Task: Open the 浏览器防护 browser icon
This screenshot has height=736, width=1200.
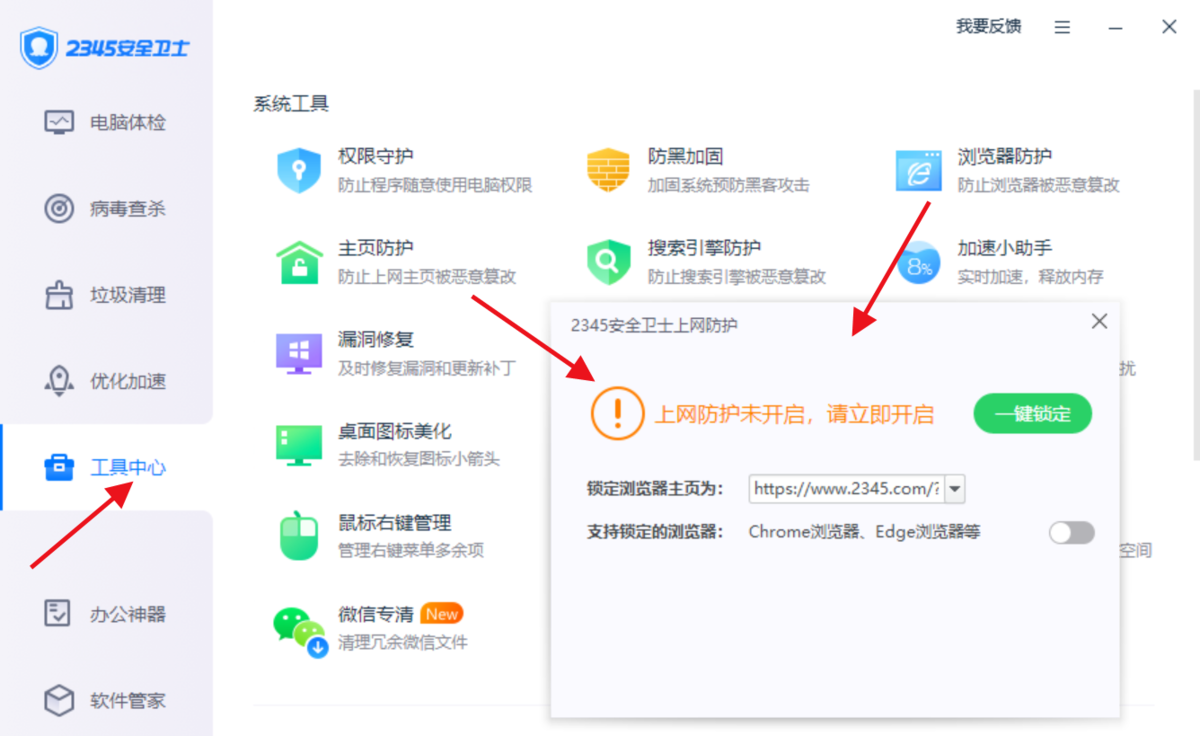Action: tap(918, 170)
